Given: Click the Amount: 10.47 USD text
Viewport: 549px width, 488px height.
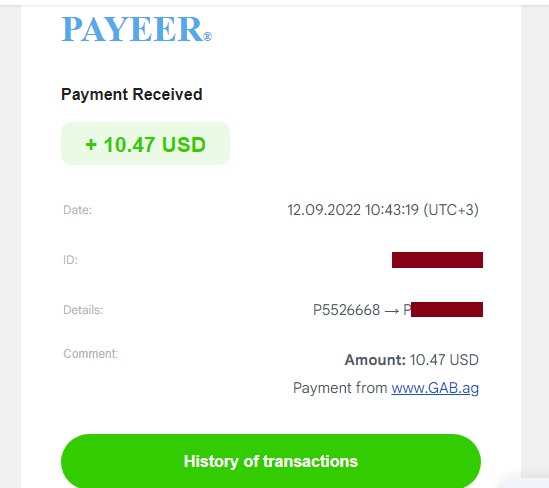Looking at the screenshot, I should pyautogui.click(x=411, y=360).
